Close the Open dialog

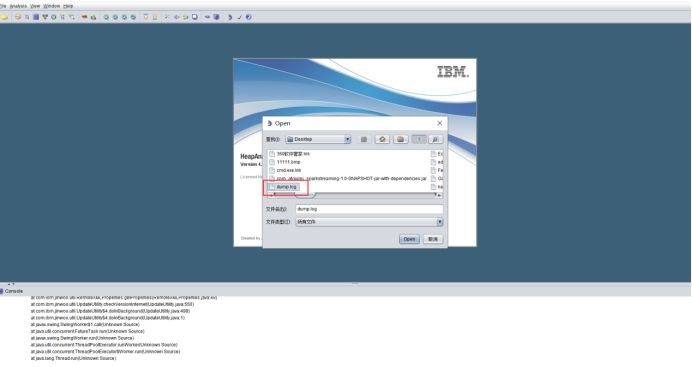[440, 123]
